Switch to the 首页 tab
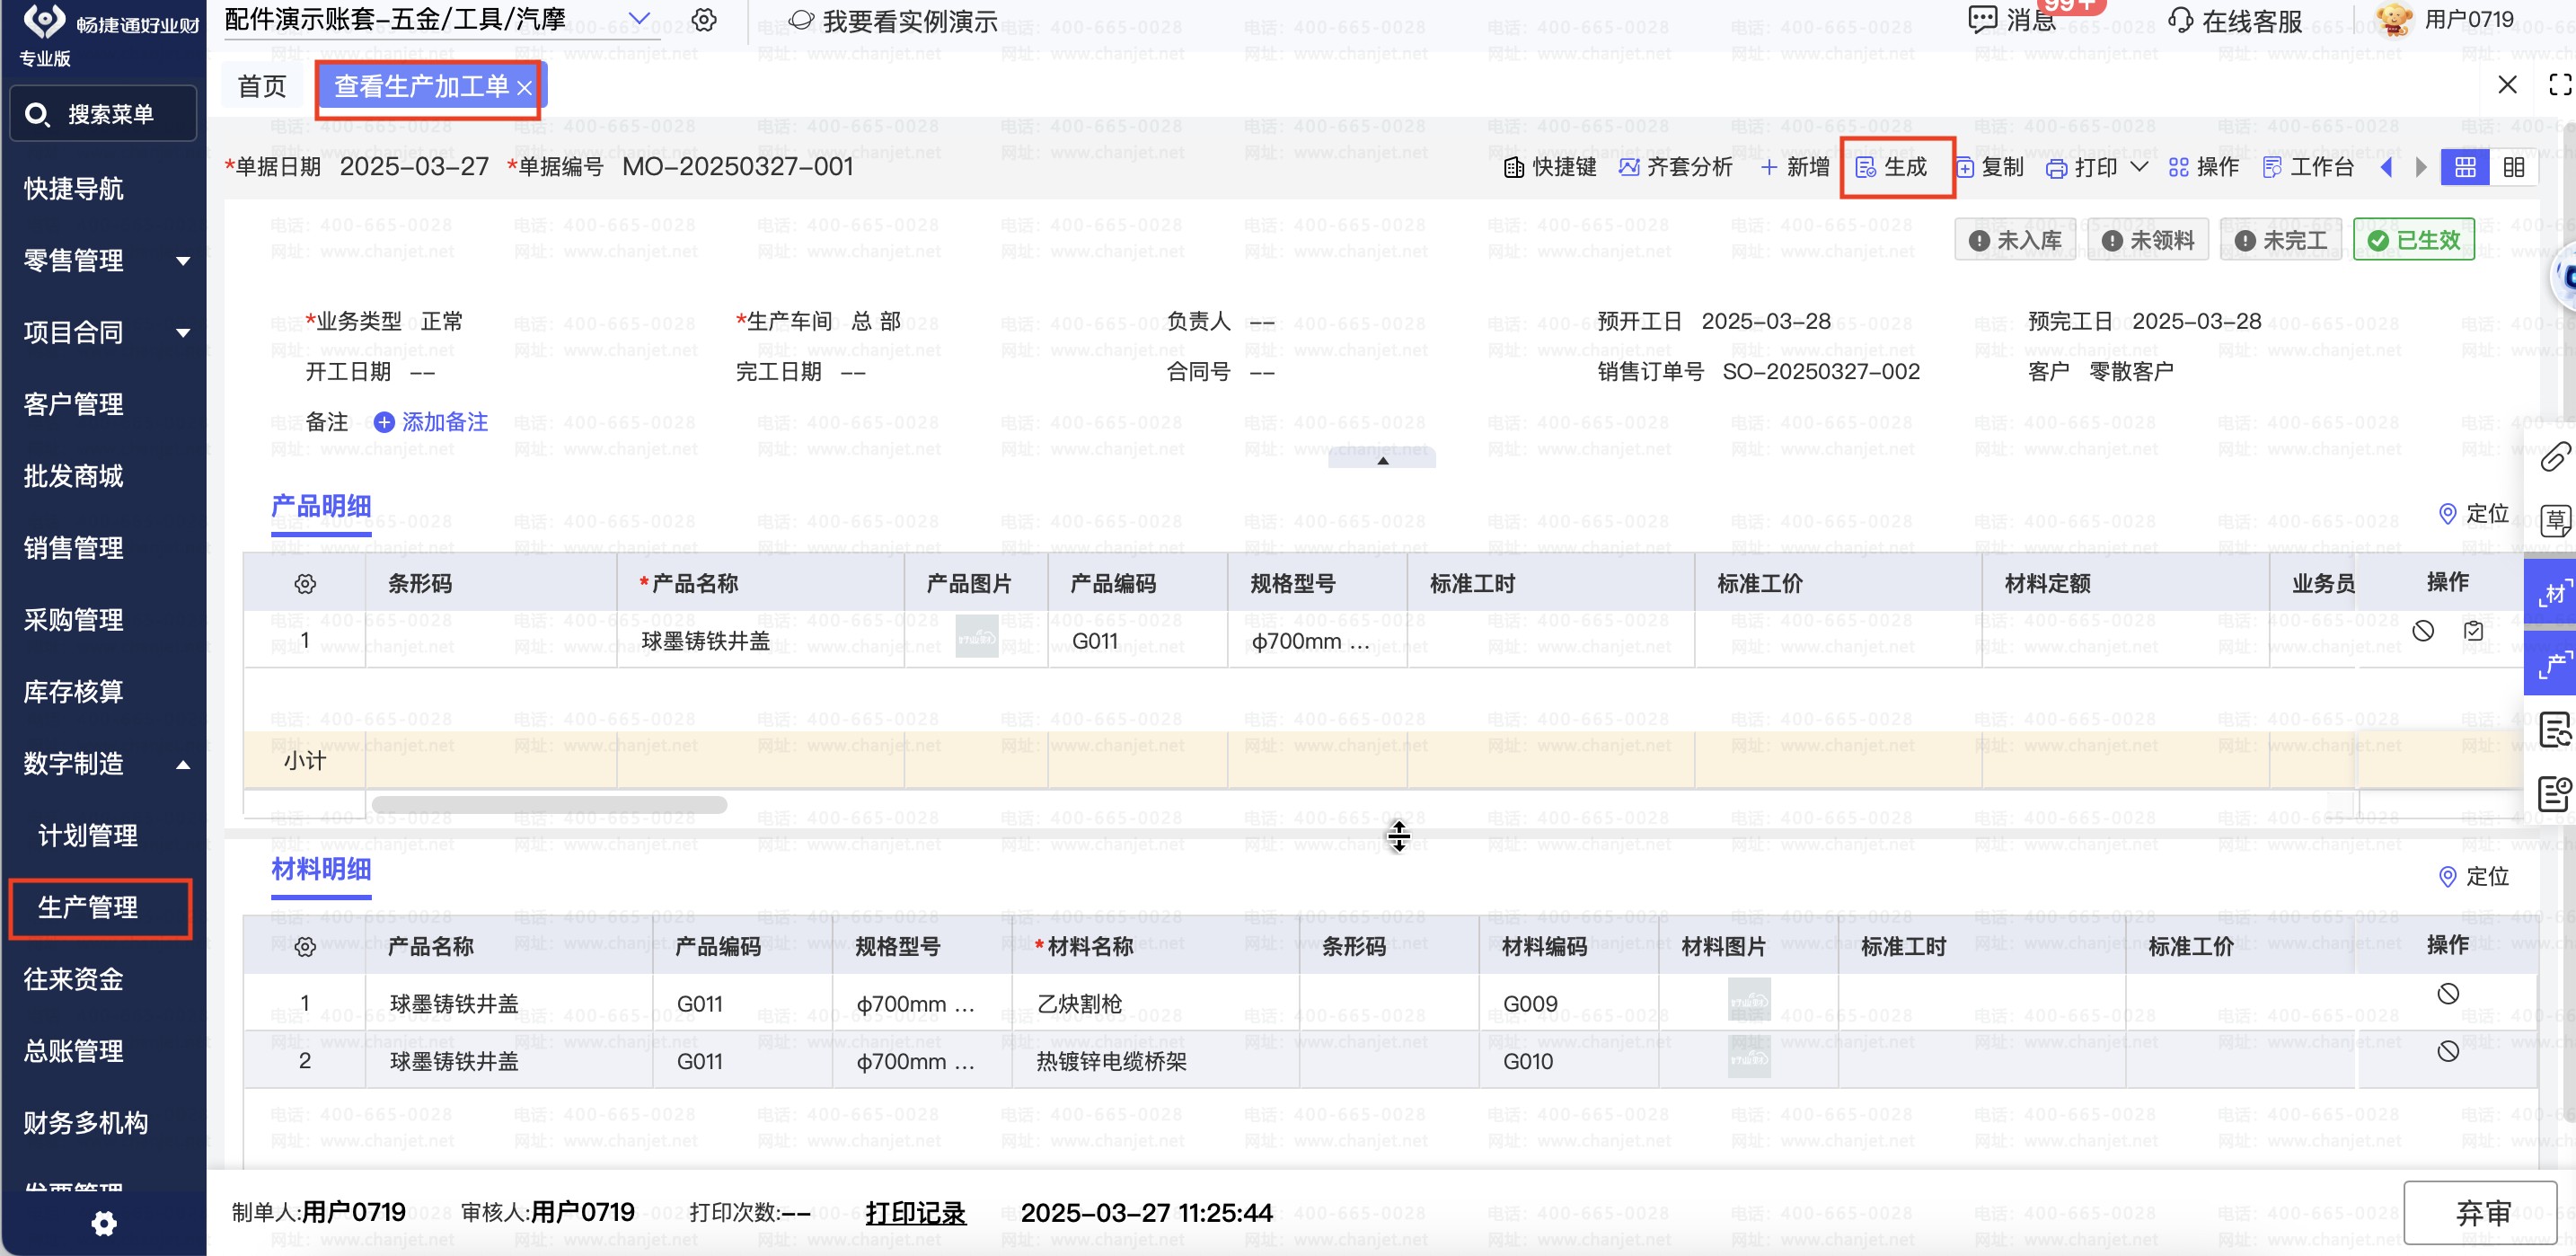 (x=262, y=86)
